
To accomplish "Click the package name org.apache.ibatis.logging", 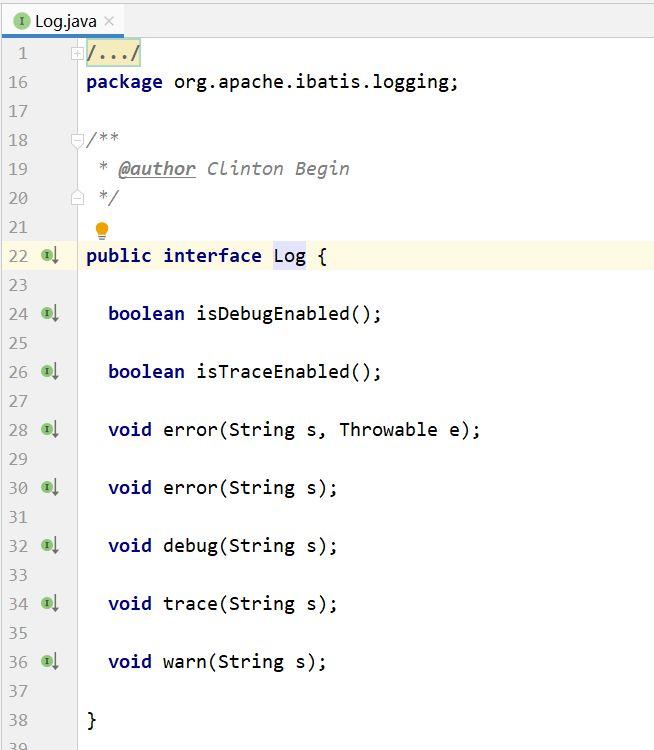I will click(313, 82).
